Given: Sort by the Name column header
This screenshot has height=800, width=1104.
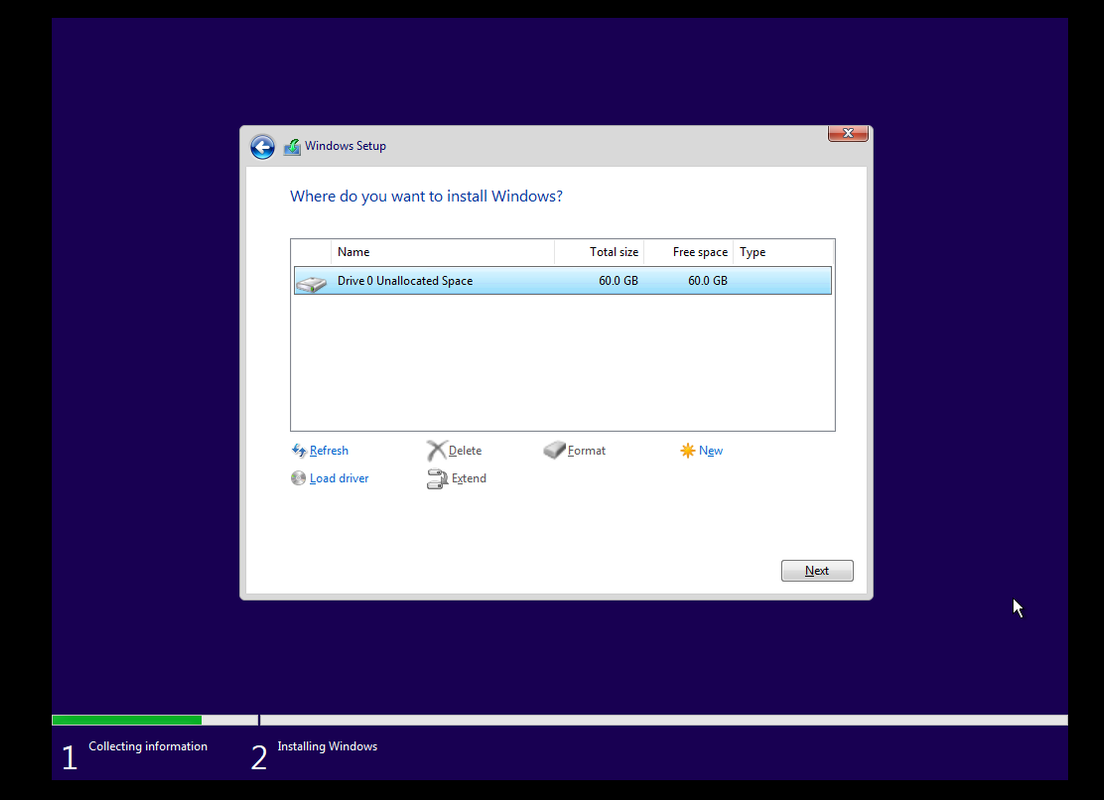Looking at the screenshot, I should [442, 252].
